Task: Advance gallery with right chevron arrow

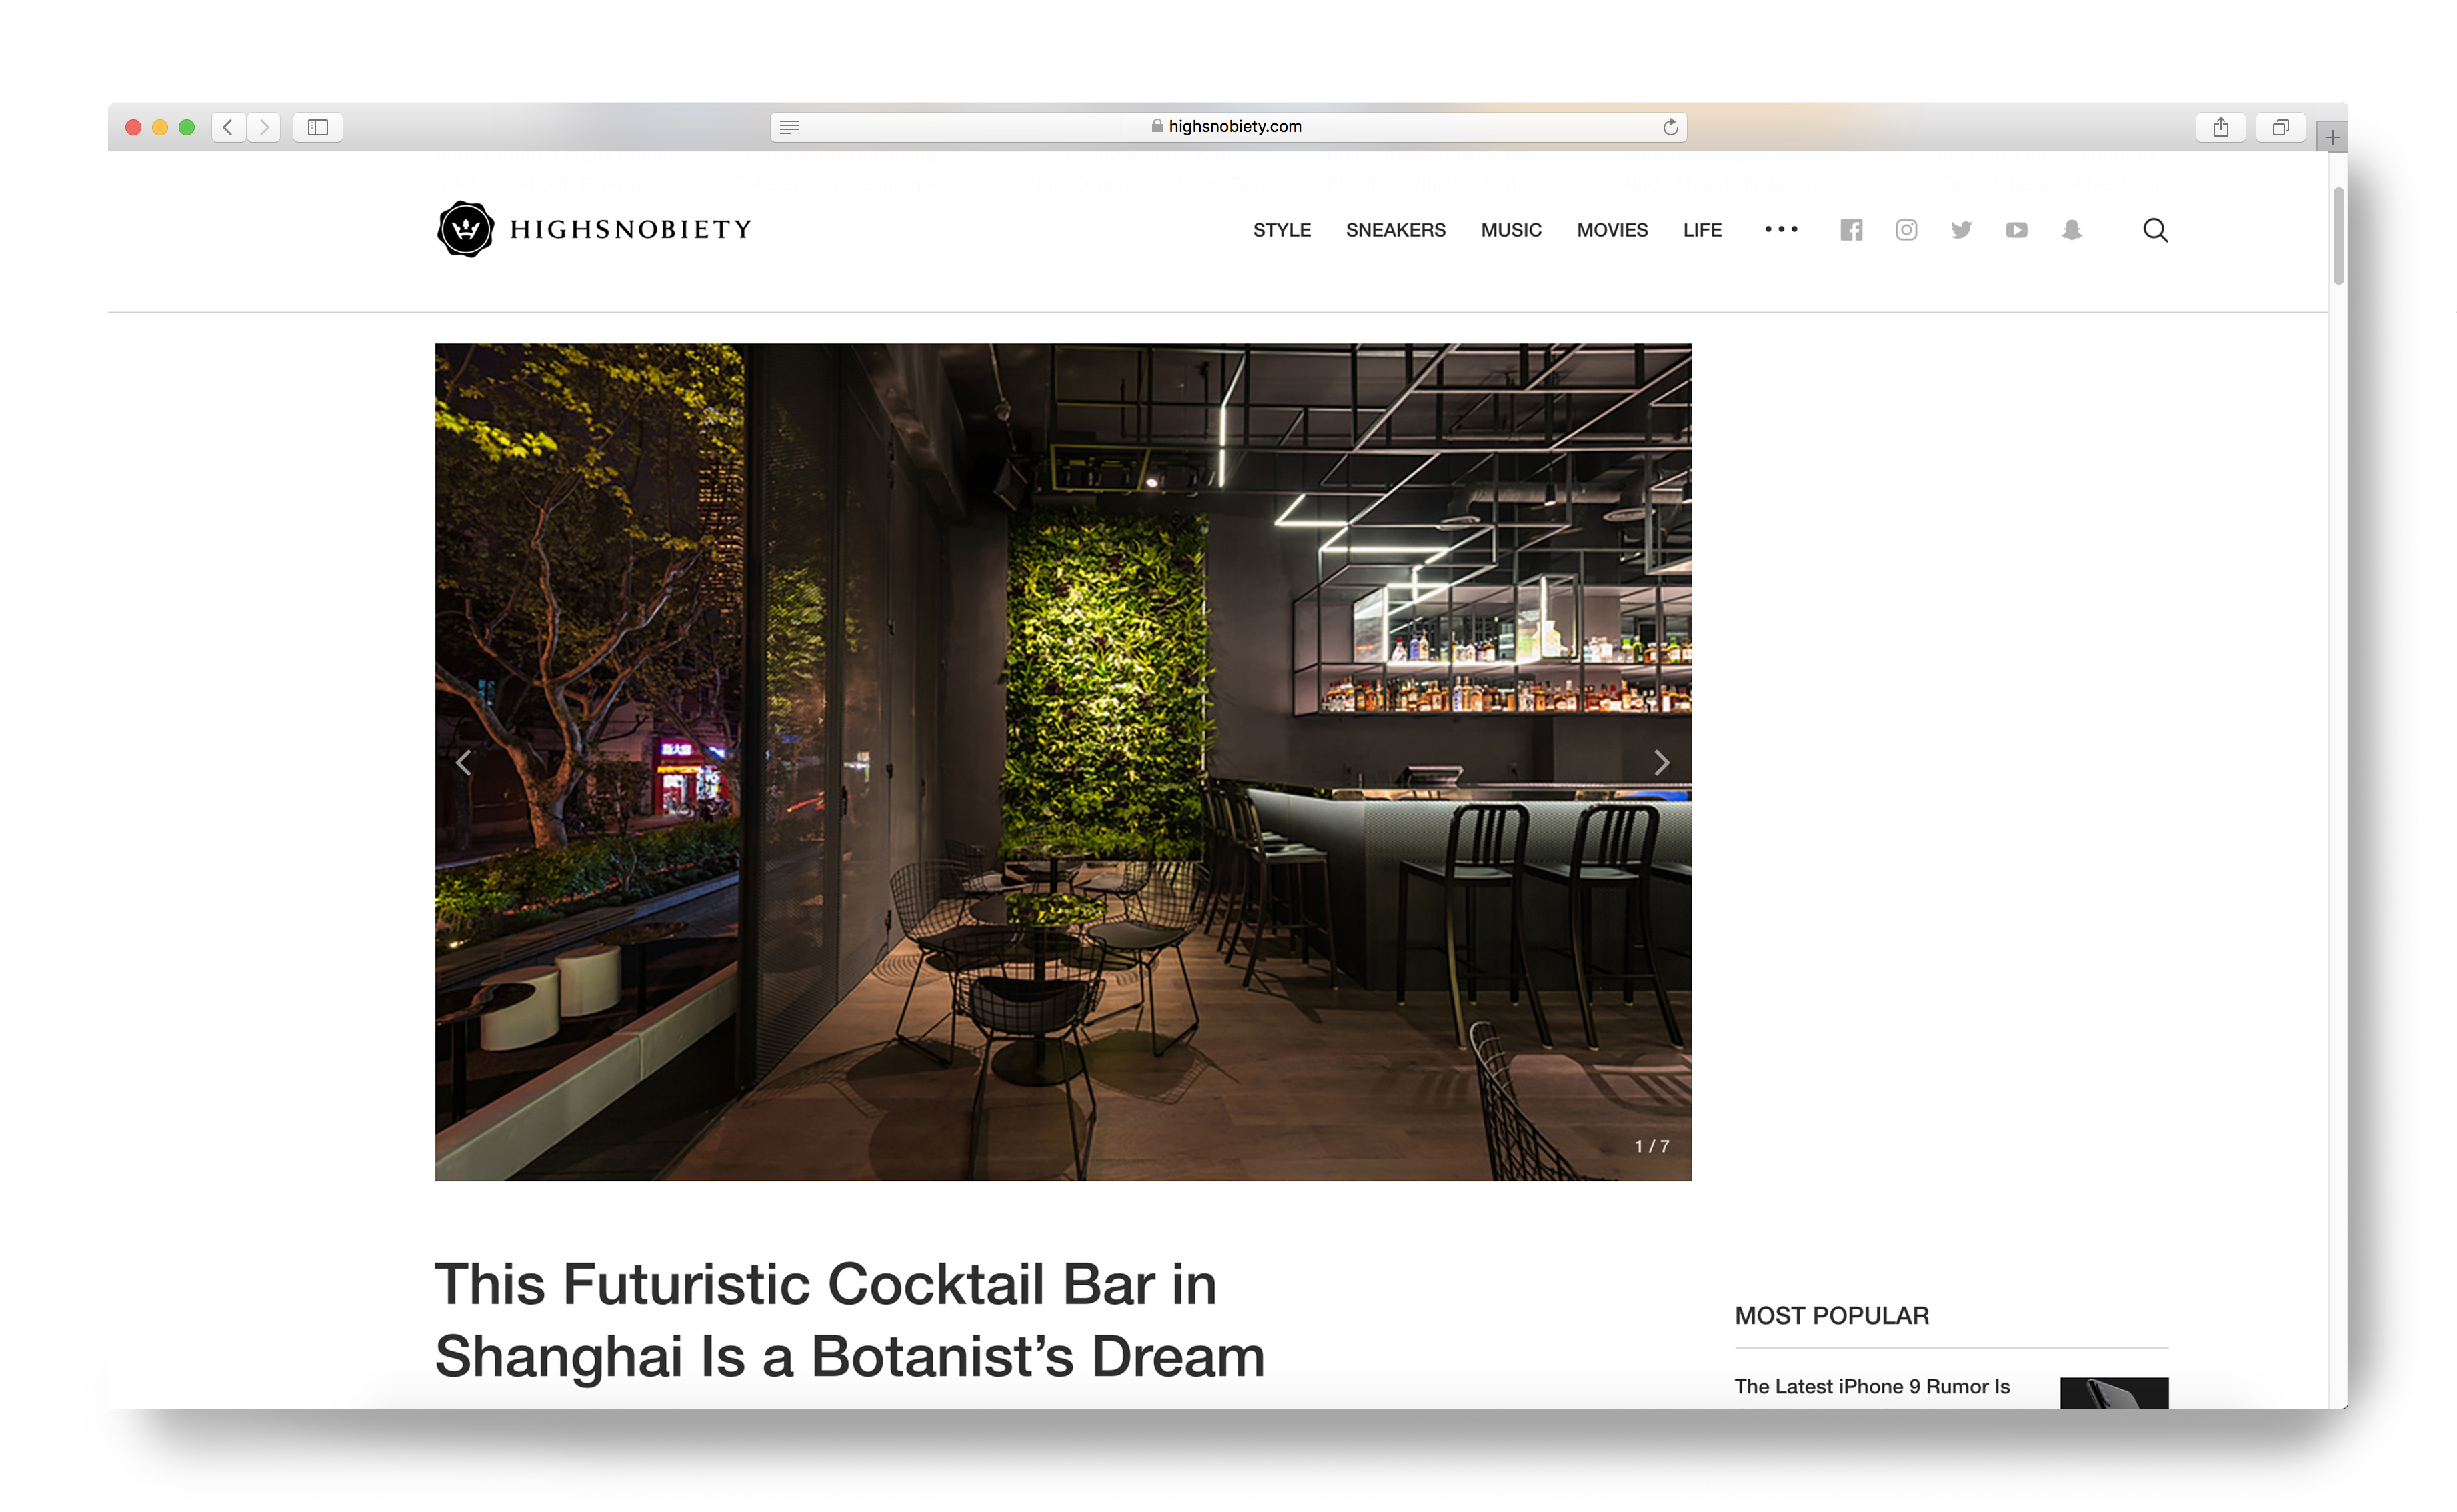Action: click(1661, 763)
